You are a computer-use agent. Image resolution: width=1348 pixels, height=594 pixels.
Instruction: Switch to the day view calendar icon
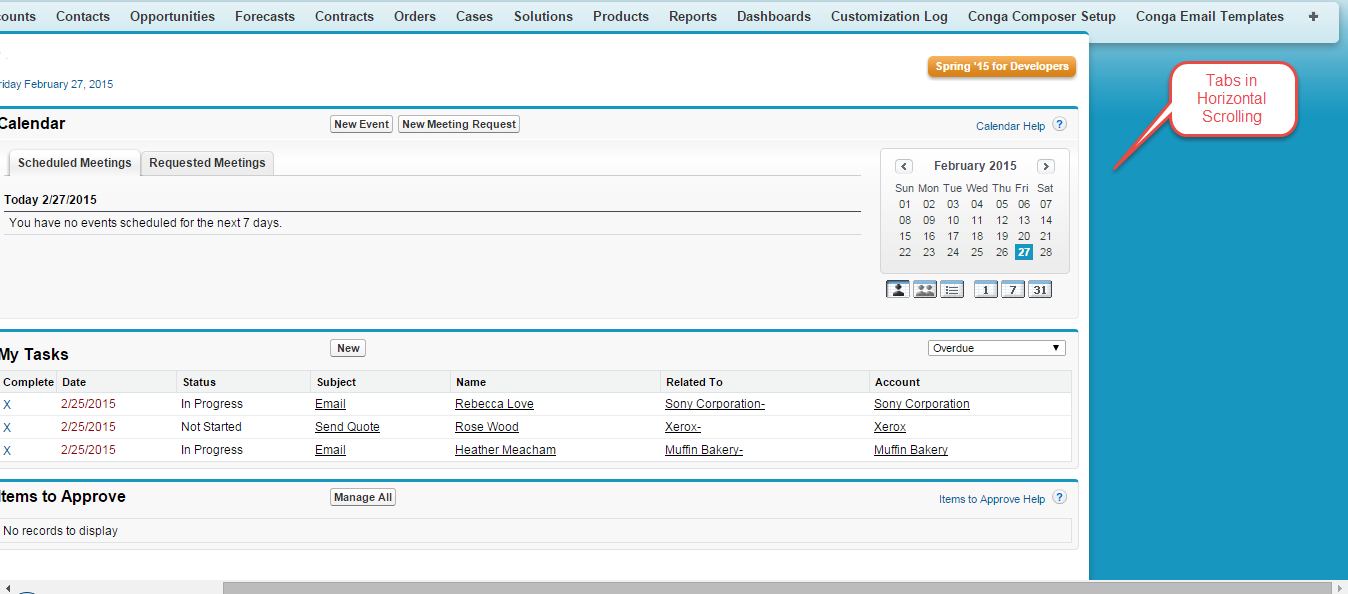986,290
